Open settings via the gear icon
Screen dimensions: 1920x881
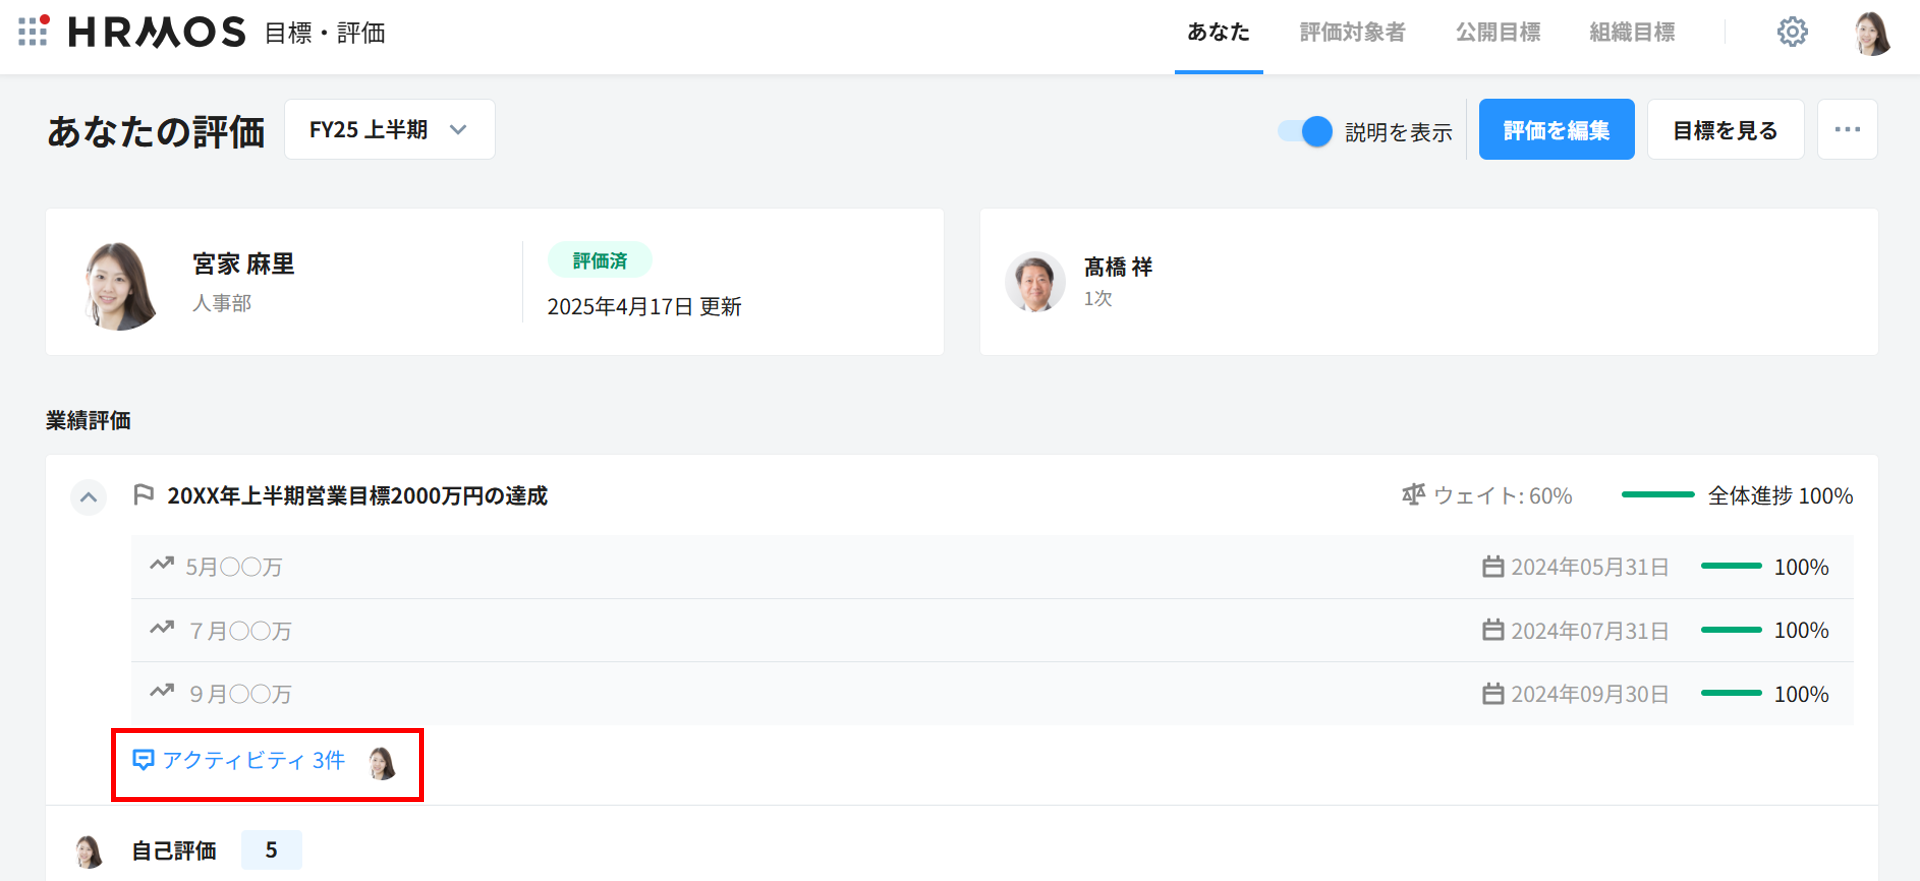pyautogui.click(x=1792, y=32)
